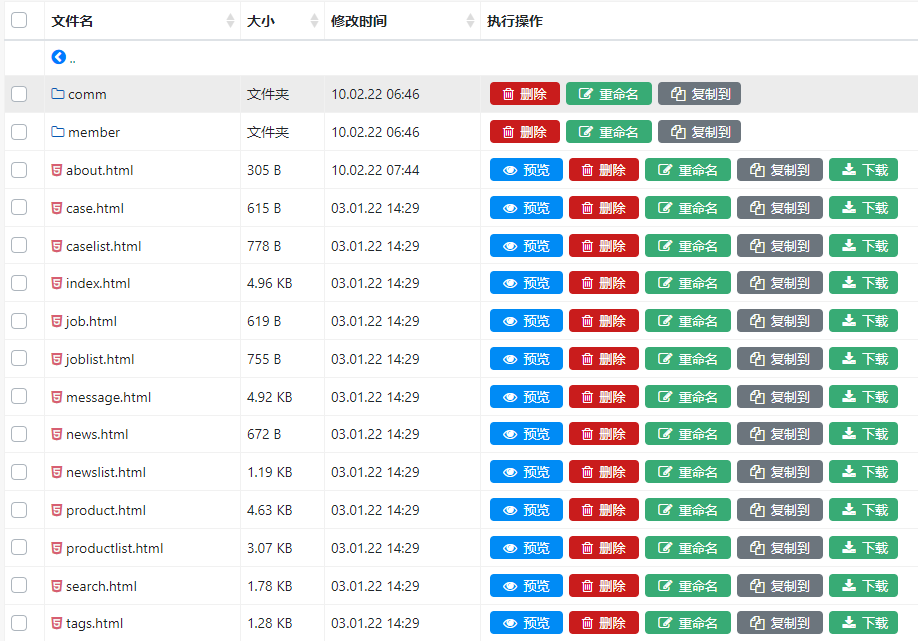Sort by 文件名 column sort arrows
The image size is (918, 641).
(x=231, y=21)
